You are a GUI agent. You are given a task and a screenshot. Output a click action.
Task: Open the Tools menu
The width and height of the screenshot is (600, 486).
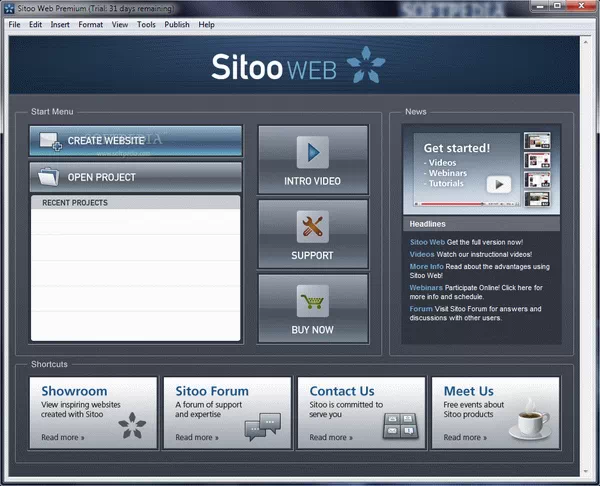[x=146, y=24]
